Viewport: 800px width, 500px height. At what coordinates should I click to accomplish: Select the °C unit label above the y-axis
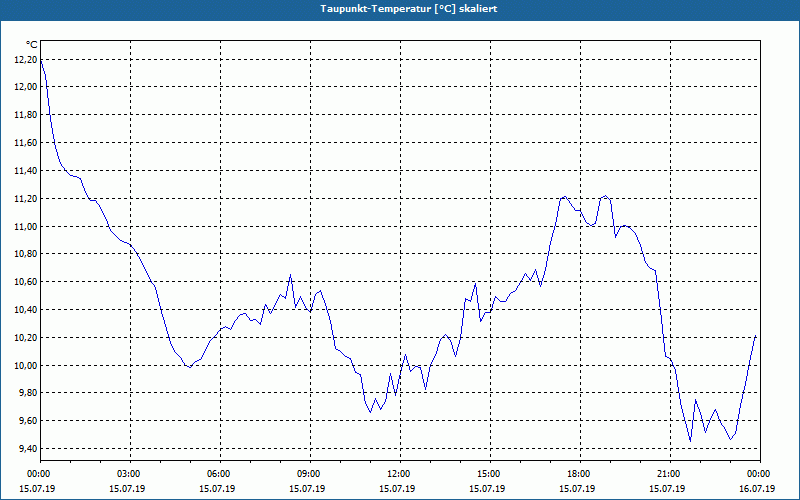point(32,45)
